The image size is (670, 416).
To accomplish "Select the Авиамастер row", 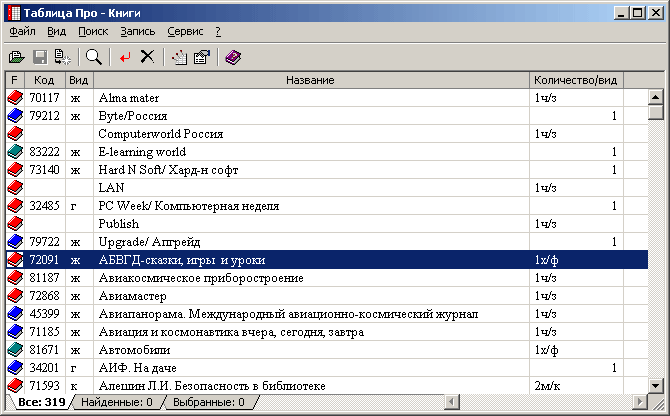I will pos(327,296).
